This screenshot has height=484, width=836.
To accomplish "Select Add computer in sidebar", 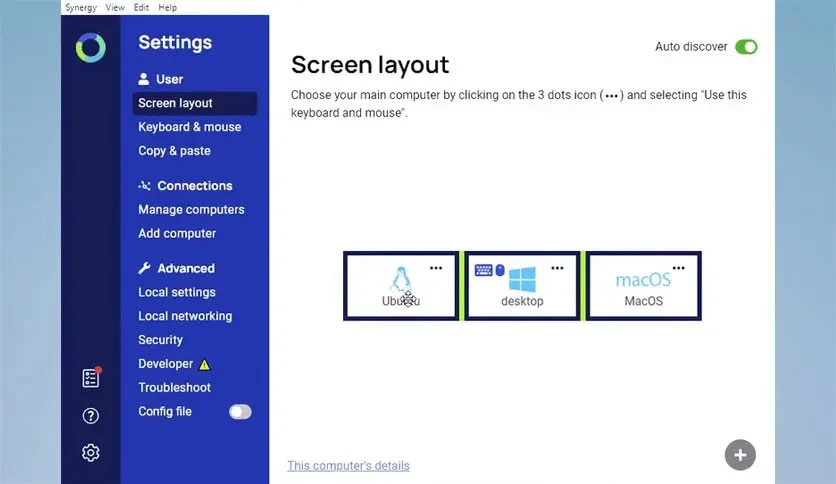I will 177,233.
